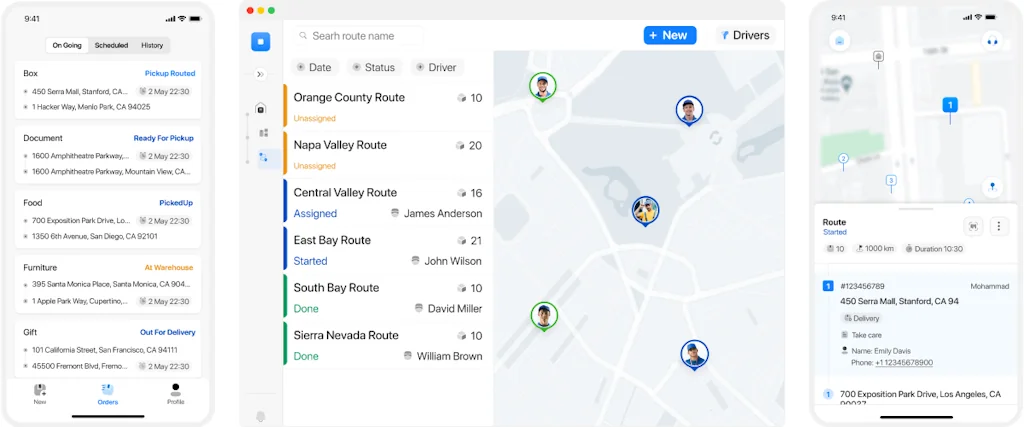Viewport: 1024px width, 427px height.
Task: Open the Date filter dropdown
Action: (314, 67)
